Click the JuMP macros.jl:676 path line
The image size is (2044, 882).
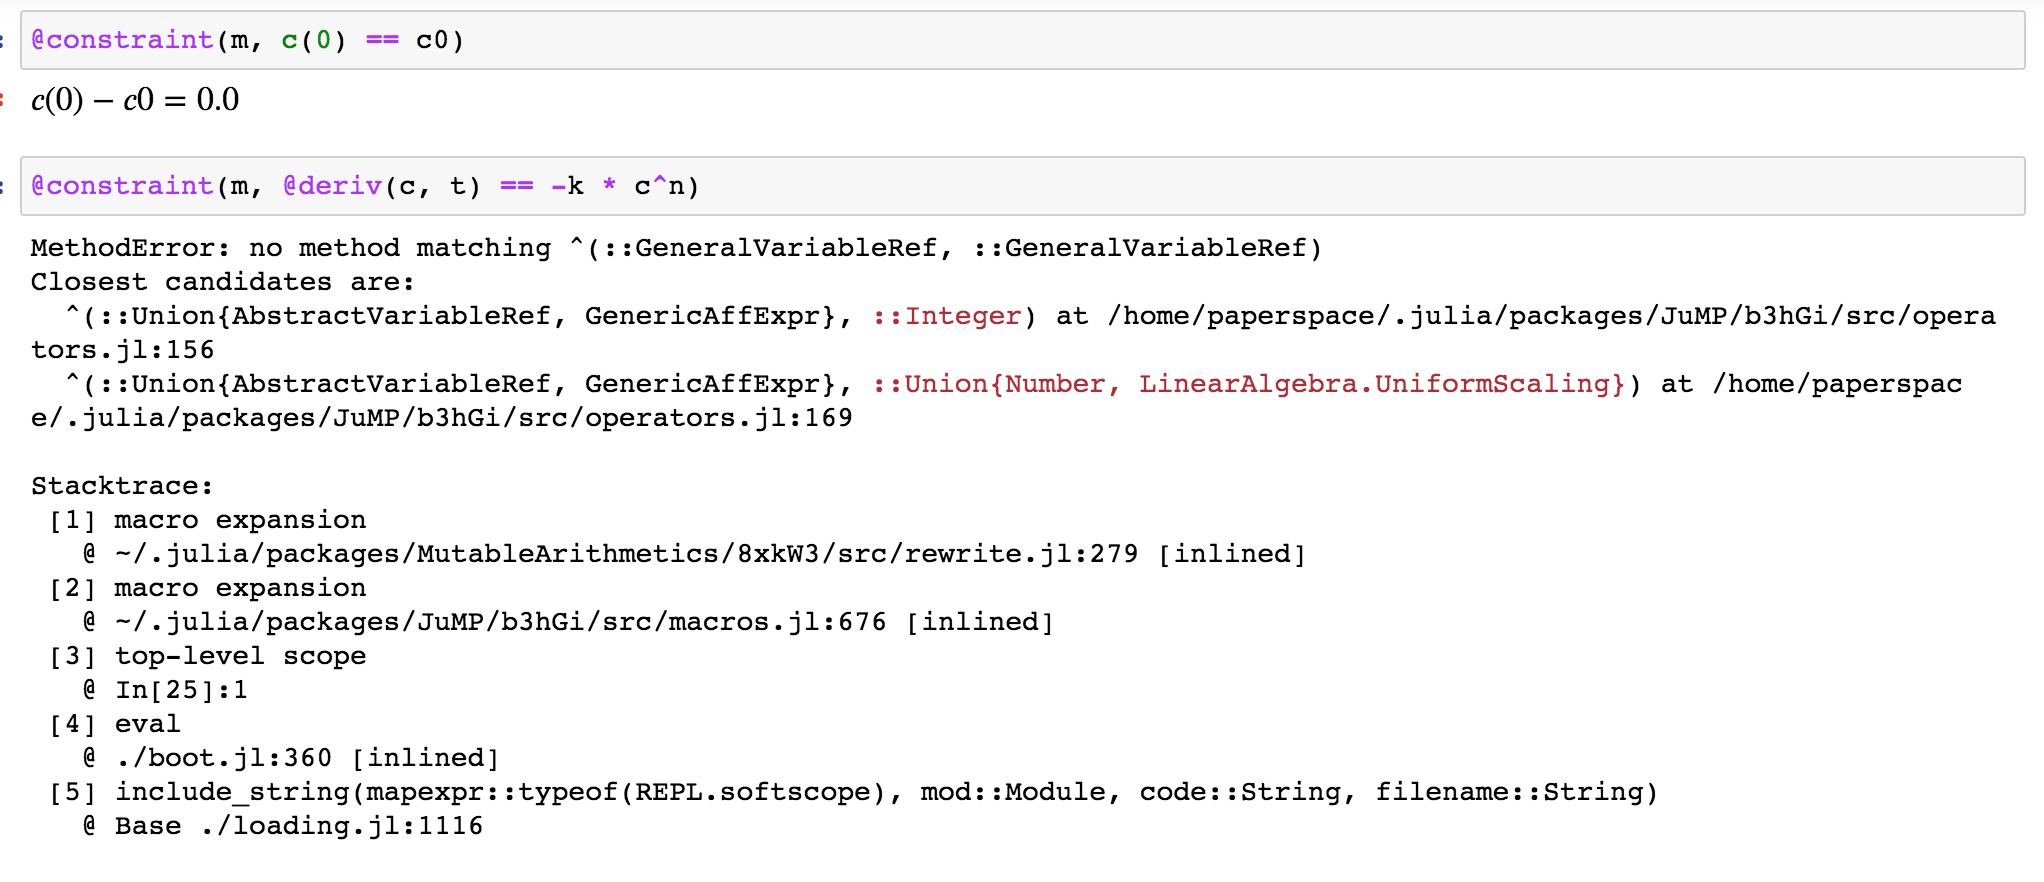point(569,622)
